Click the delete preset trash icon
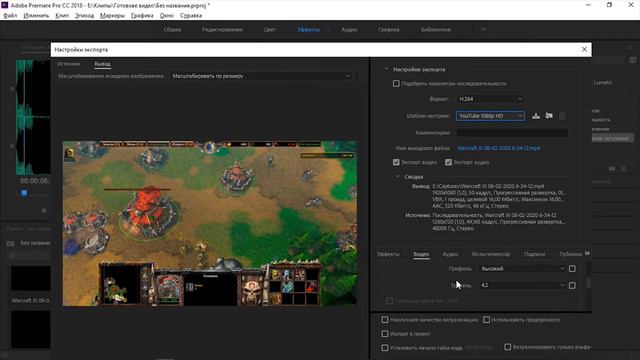The width and height of the screenshot is (640, 360). click(562, 116)
